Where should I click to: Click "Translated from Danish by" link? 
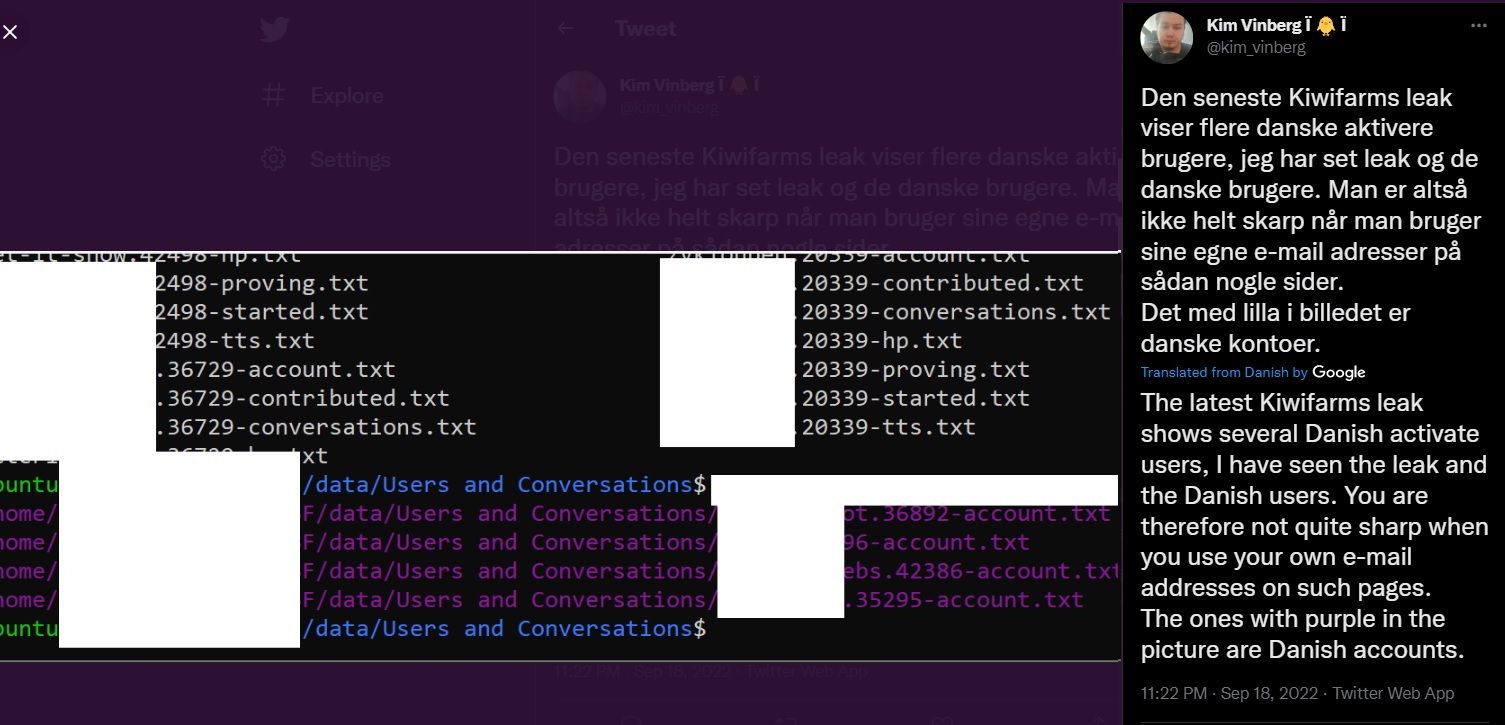click(x=1224, y=372)
